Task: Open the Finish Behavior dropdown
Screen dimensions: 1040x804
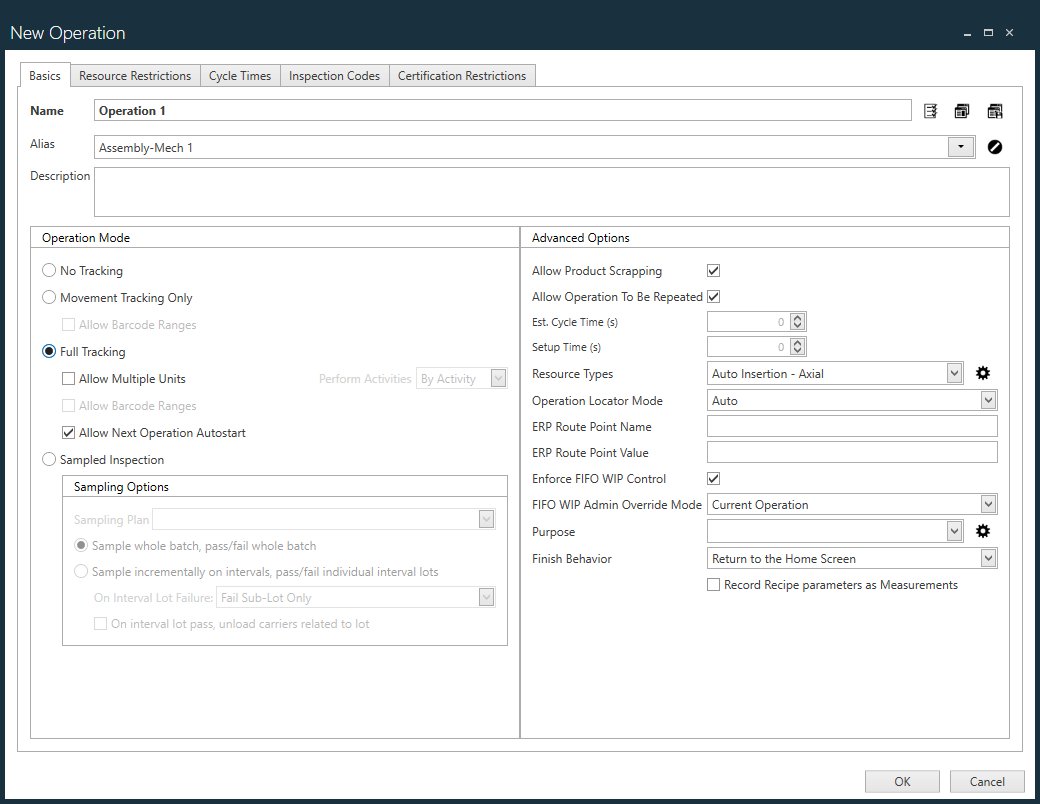Action: (x=989, y=557)
